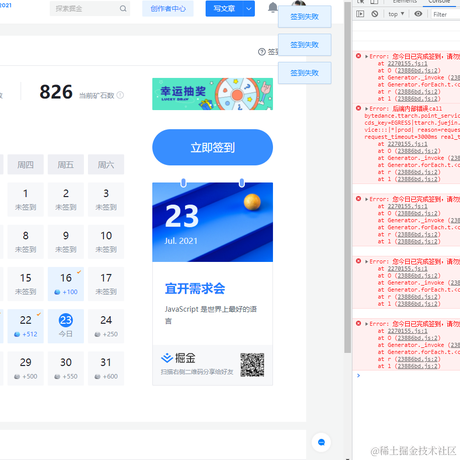This screenshot has width=460, height=460.
Task: Click the console prompt chevron
Action: (x=358, y=376)
